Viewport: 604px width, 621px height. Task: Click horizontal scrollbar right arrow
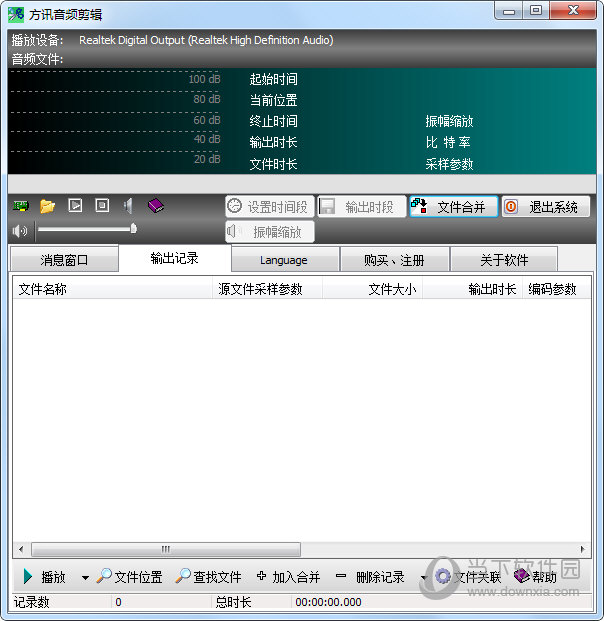pyautogui.click(x=583, y=549)
